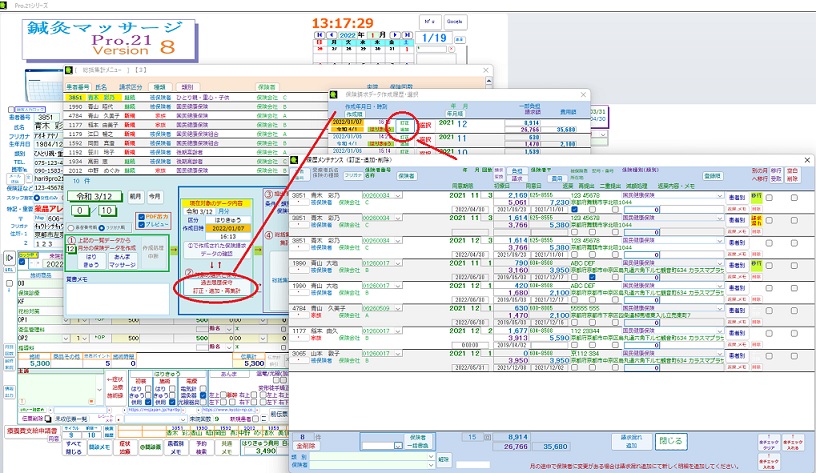
Task: Sort history list by 年月順
Action: (x=454, y=113)
